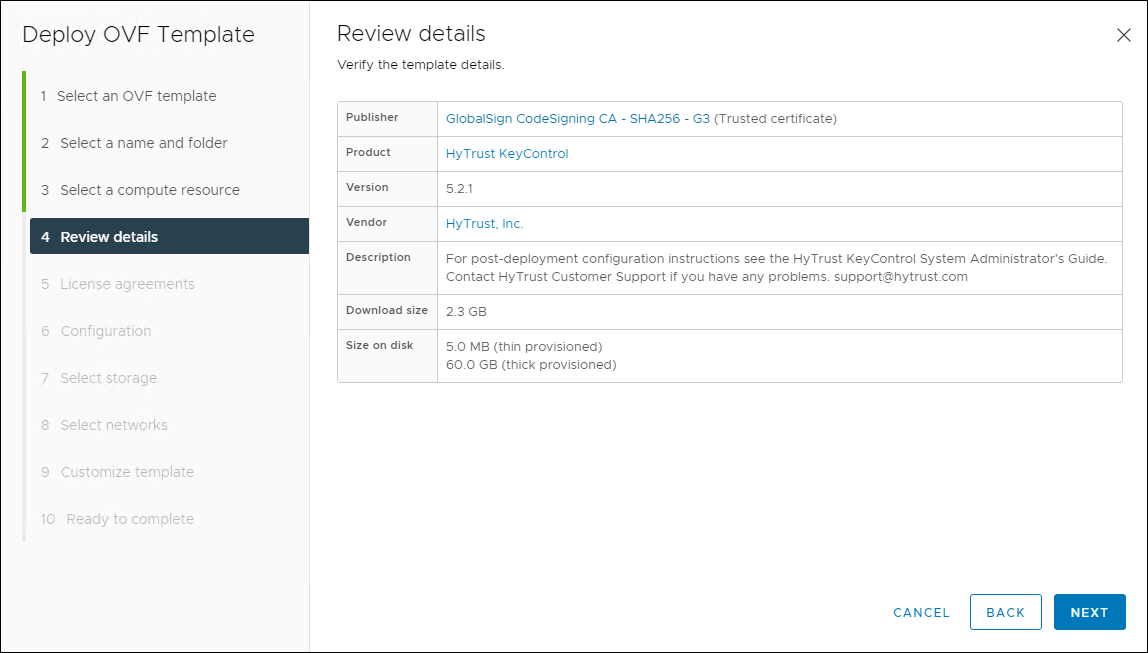The image size is (1148, 653).
Task: Go to step 1 Select an OVF template
Action: pos(129,96)
